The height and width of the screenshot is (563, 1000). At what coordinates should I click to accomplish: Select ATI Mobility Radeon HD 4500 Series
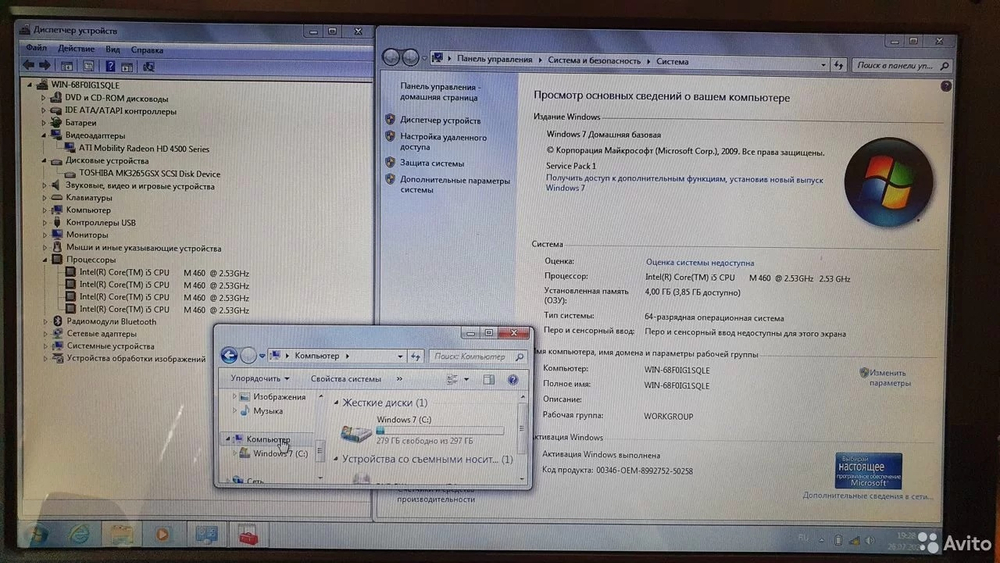143,149
